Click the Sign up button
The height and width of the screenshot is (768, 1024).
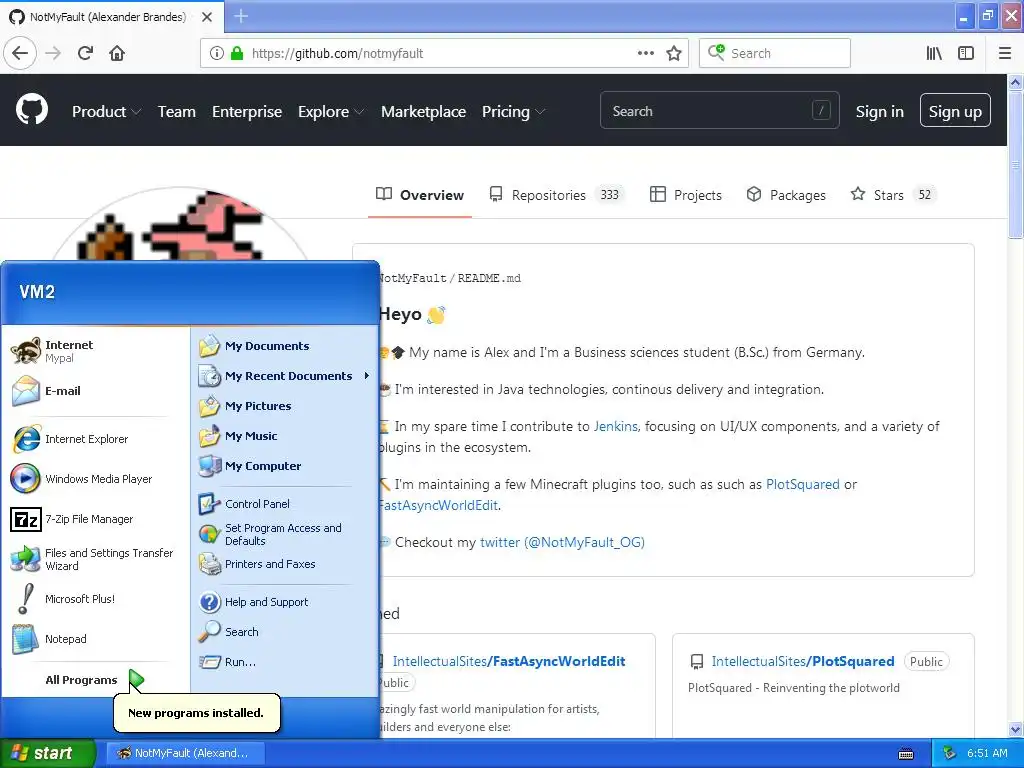(x=955, y=110)
